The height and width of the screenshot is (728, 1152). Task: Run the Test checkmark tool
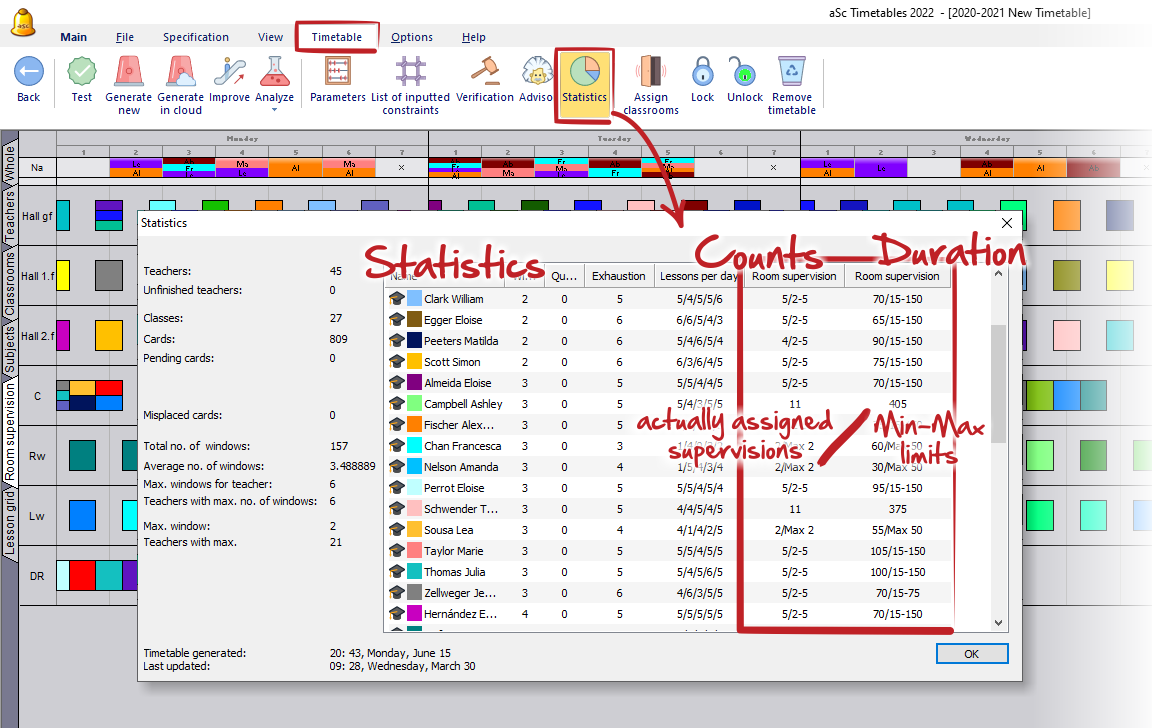82,72
